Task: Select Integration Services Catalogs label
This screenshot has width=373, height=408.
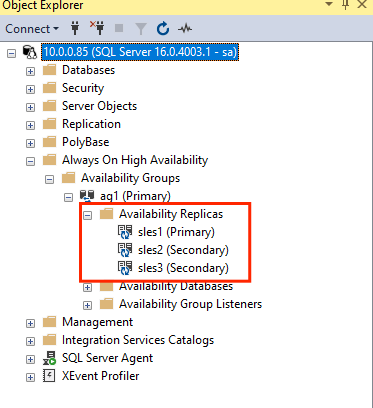Action: click(x=138, y=340)
